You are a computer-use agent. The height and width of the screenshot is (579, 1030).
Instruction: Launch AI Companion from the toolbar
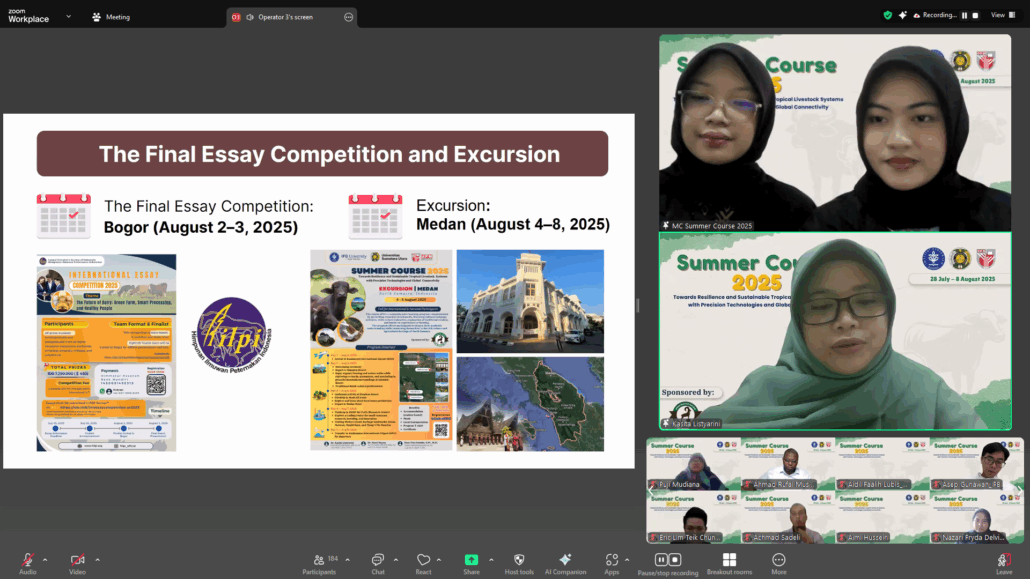click(x=565, y=560)
